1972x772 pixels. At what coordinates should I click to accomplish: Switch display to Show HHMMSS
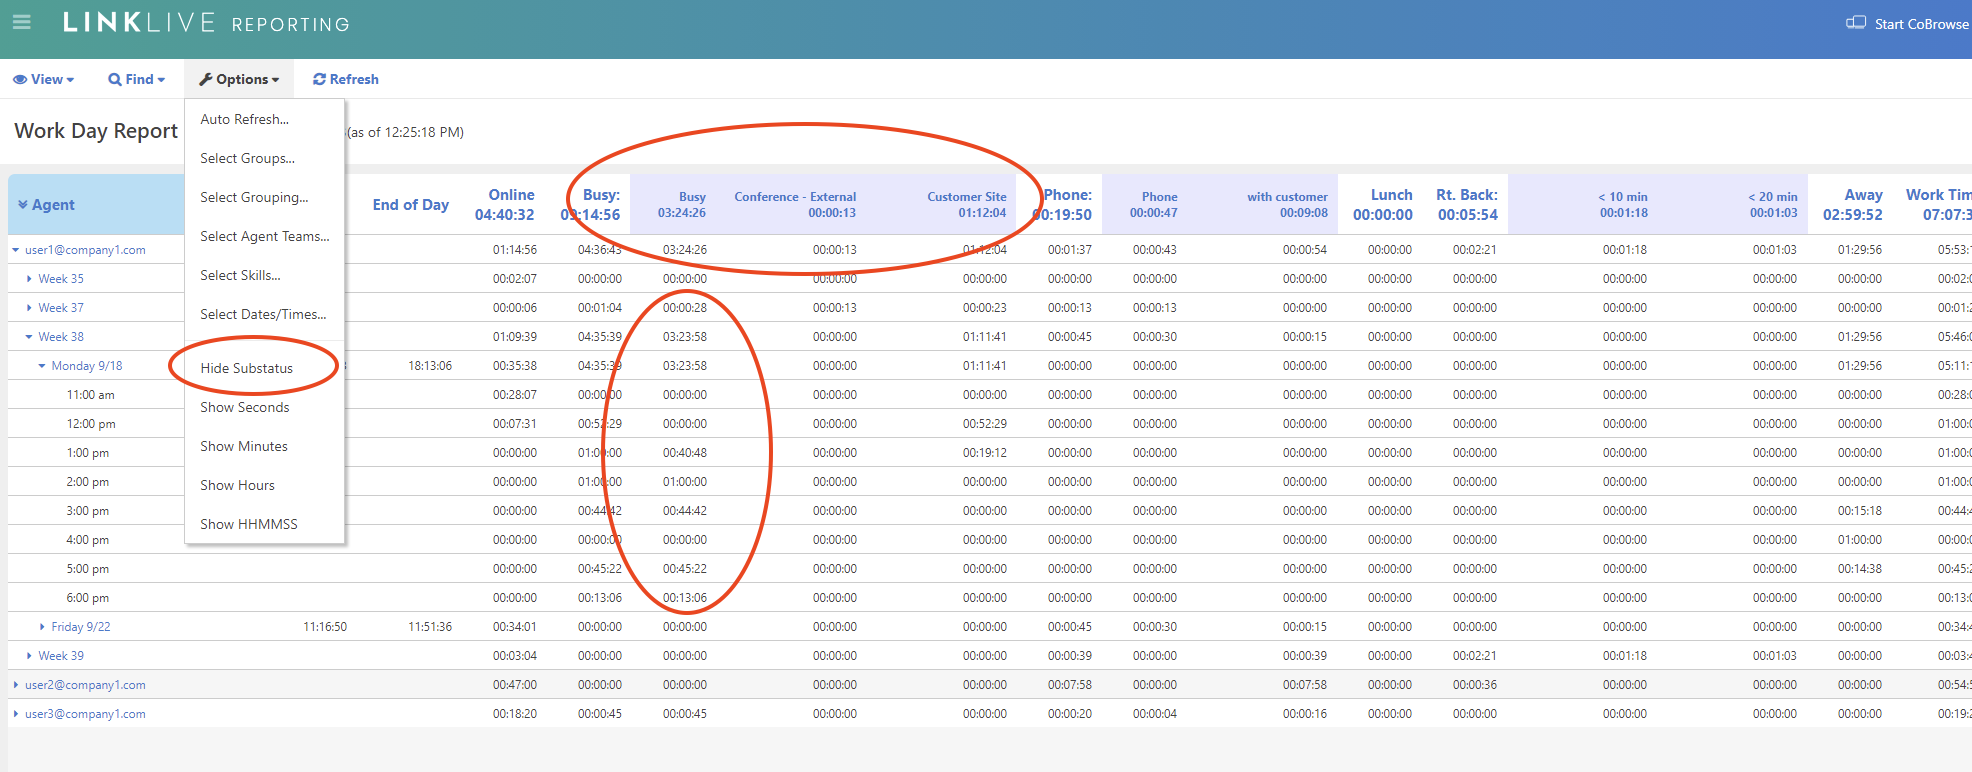(248, 524)
